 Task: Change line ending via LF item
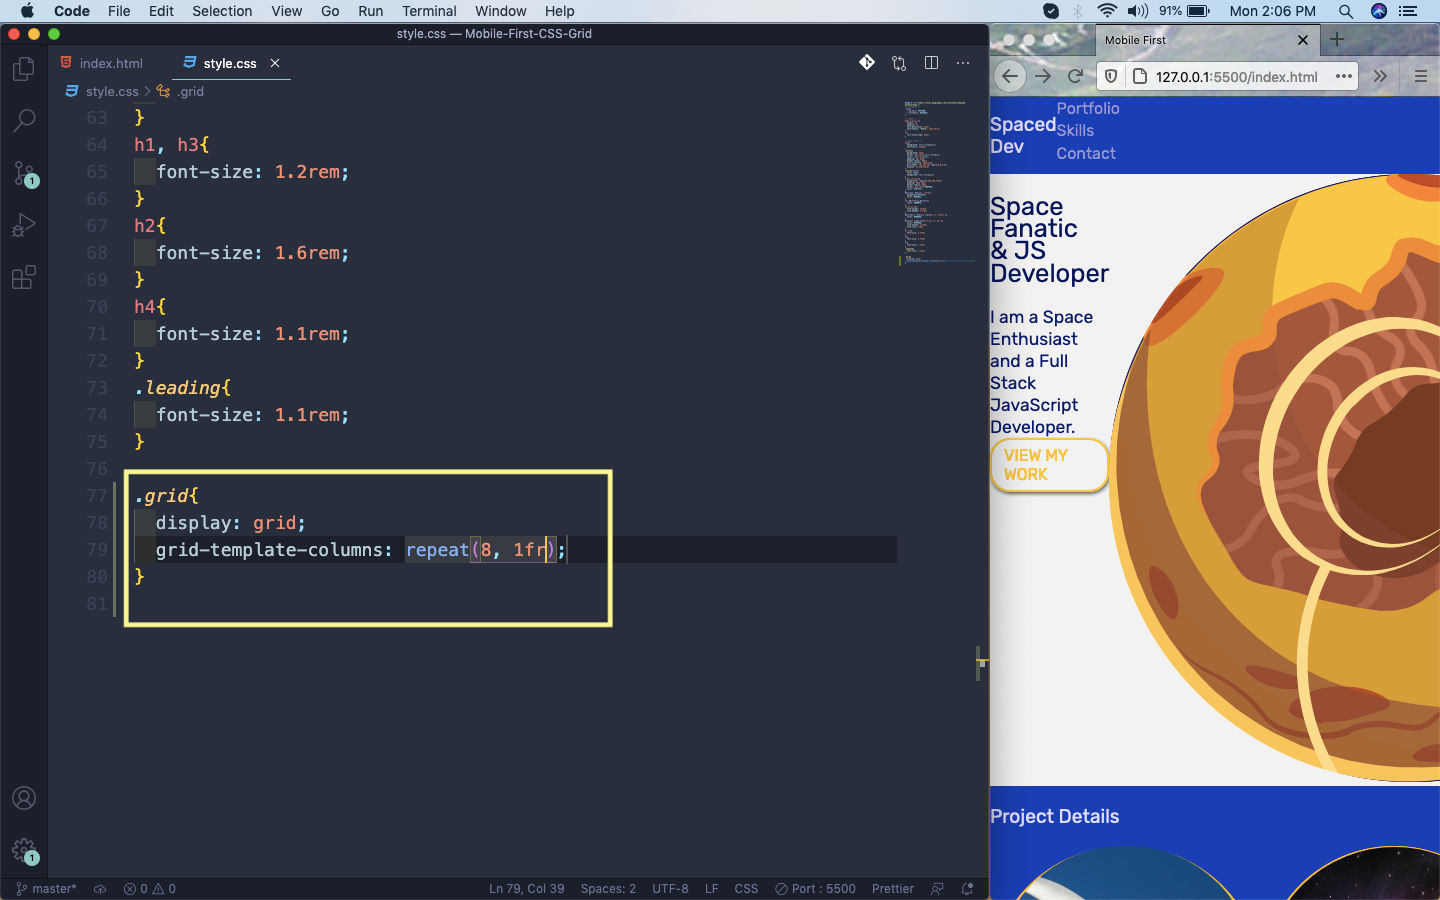712,888
